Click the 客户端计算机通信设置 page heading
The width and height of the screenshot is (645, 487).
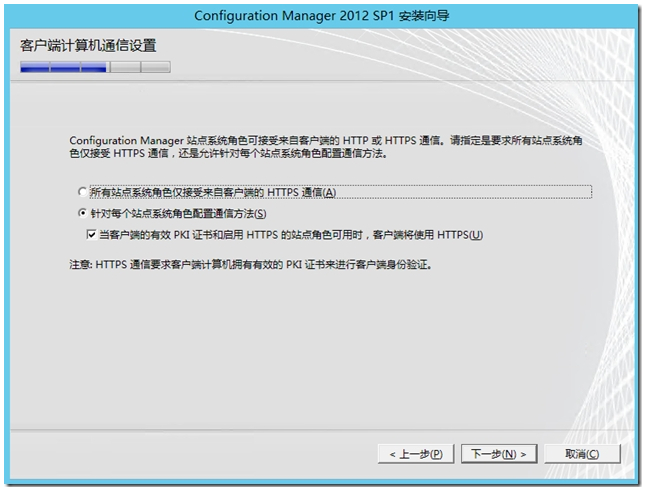pyautogui.click(x=88, y=46)
